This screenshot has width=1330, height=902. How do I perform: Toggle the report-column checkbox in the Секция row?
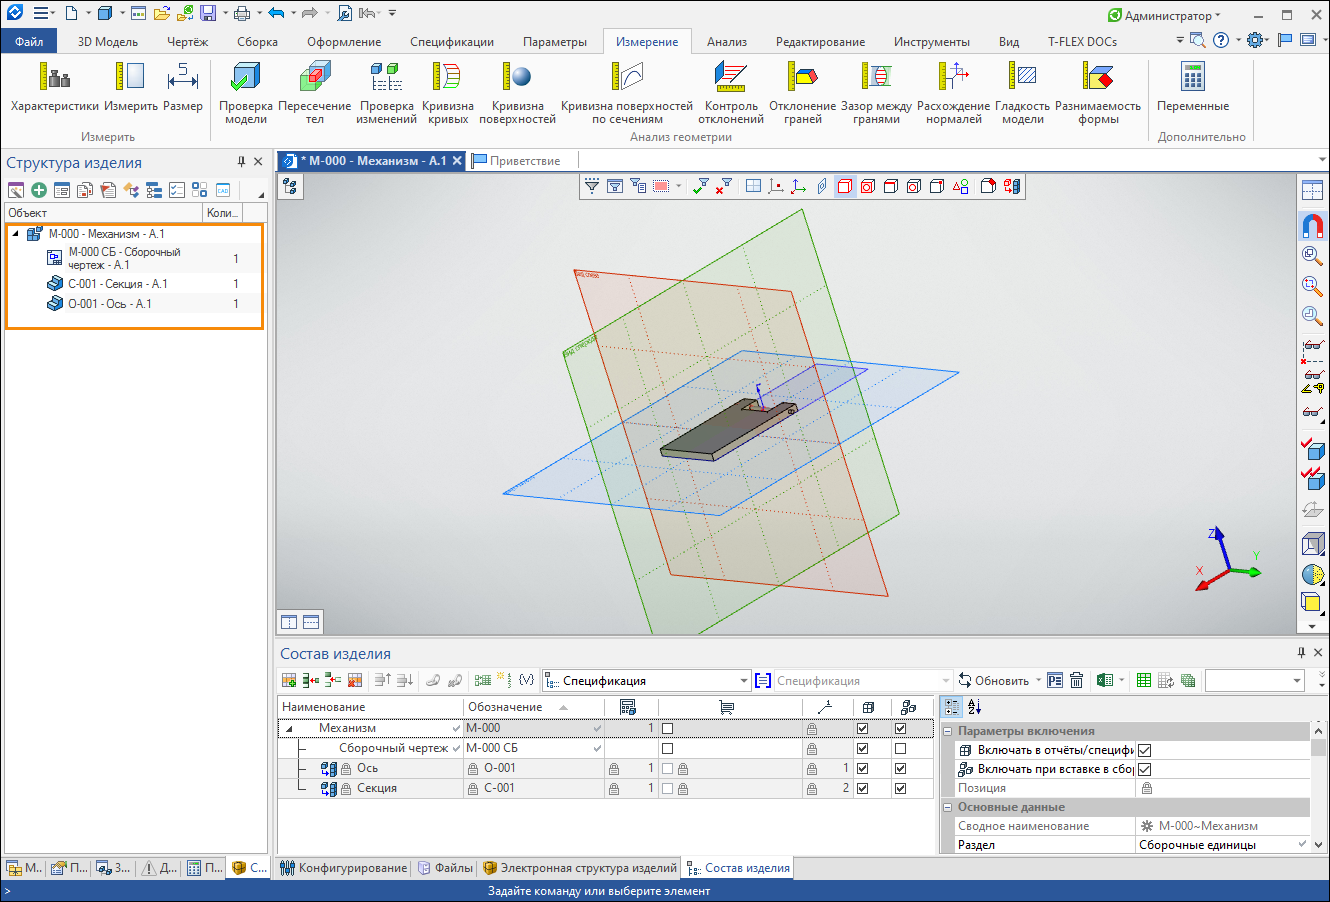click(862, 788)
